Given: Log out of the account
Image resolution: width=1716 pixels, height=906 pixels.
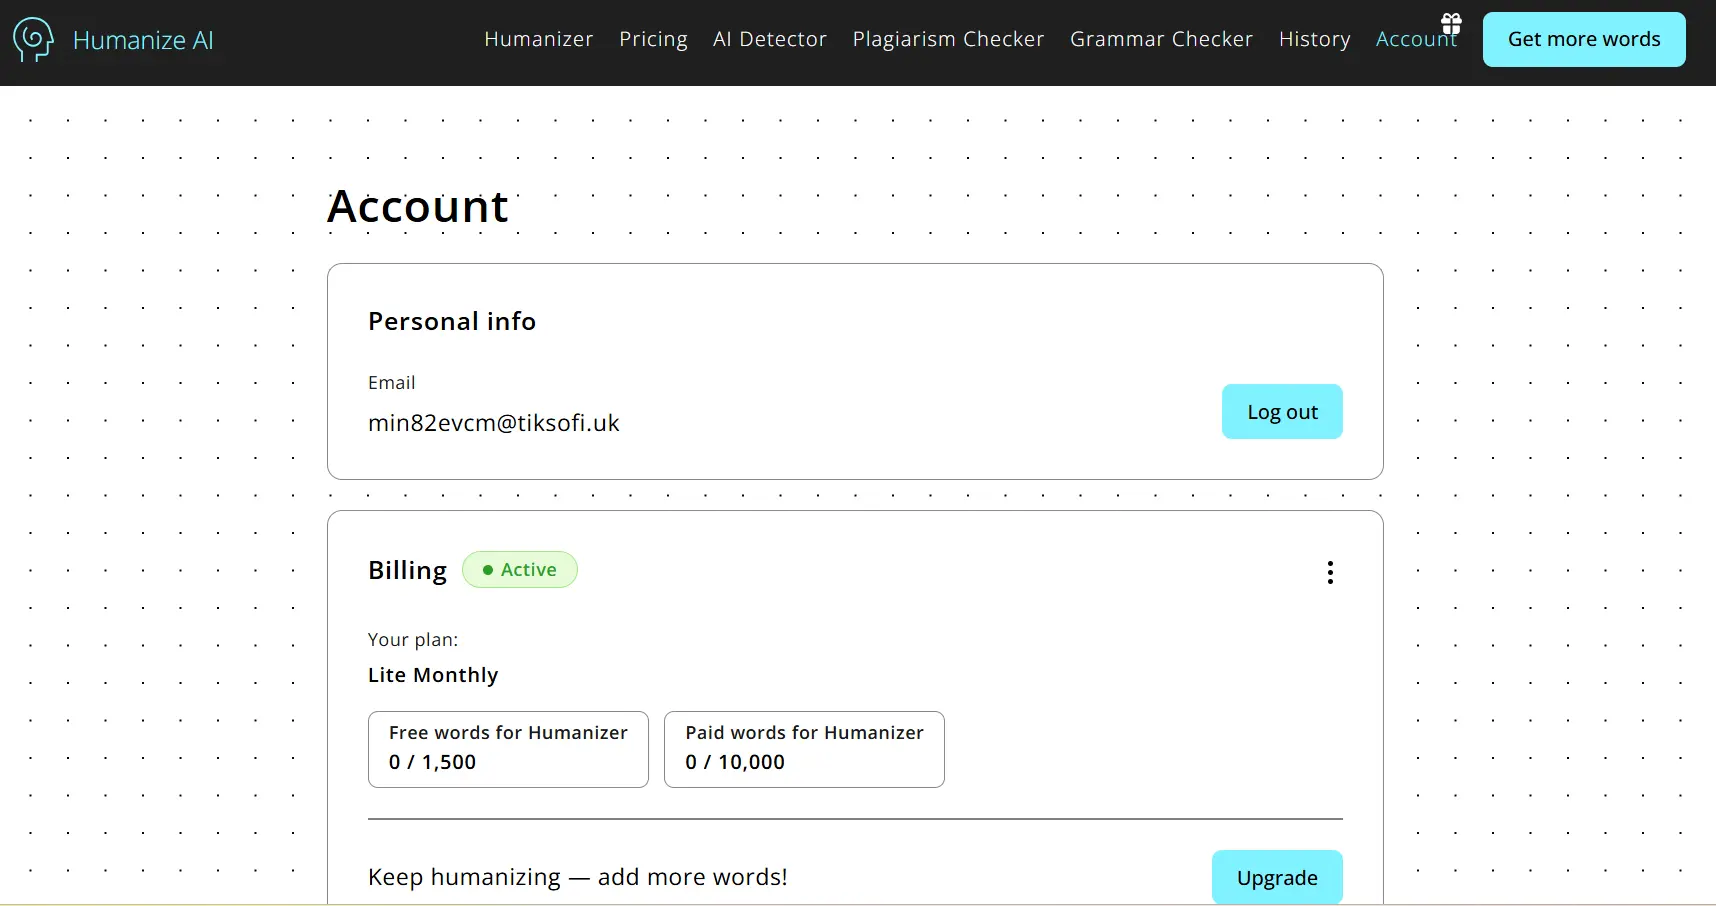Looking at the screenshot, I should pos(1282,412).
